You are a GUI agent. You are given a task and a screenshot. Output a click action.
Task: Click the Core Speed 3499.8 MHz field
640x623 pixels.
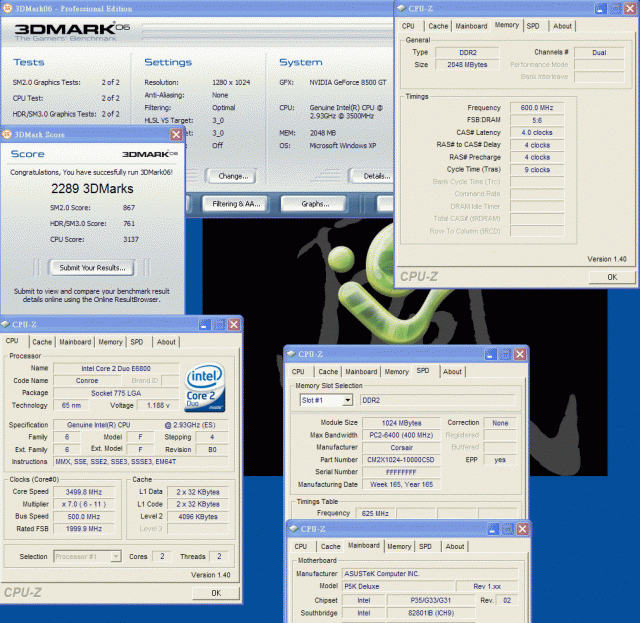point(84,492)
